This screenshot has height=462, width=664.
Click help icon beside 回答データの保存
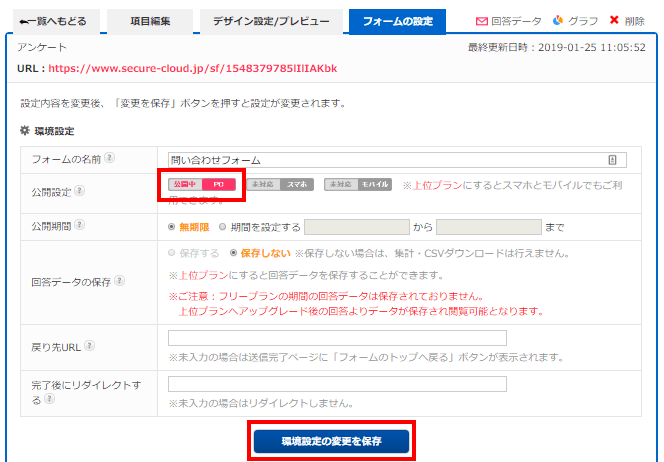tap(119, 281)
